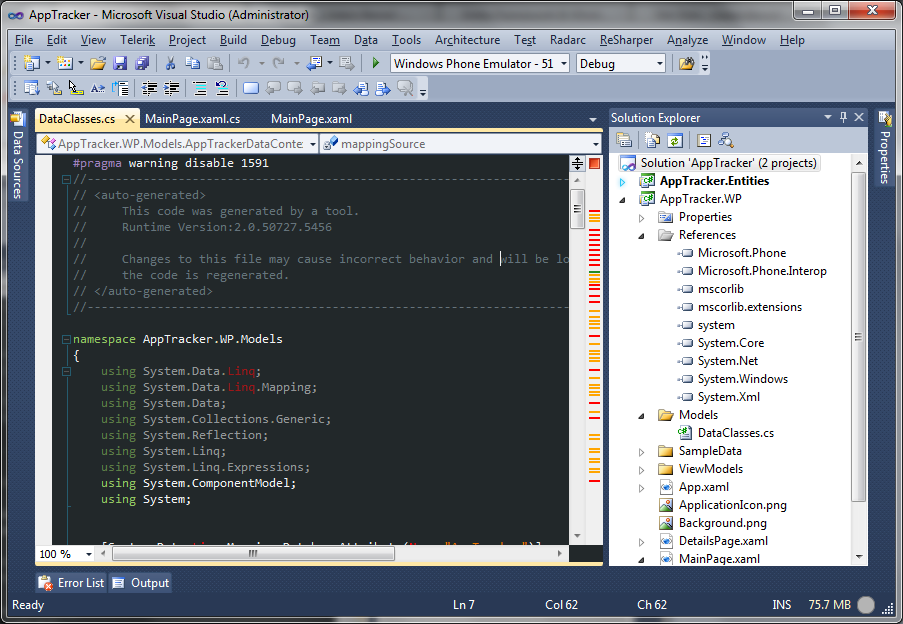Toggle the editor split bar button
903x624 pixels.
tap(577, 163)
